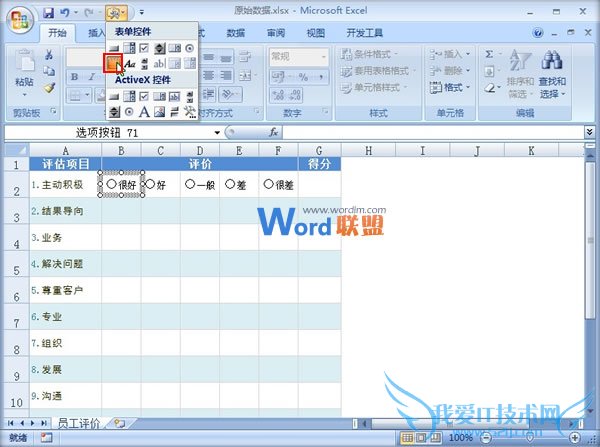Select the 员工评价 sheet tab
This screenshot has height=447, width=600.
coord(78,423)
